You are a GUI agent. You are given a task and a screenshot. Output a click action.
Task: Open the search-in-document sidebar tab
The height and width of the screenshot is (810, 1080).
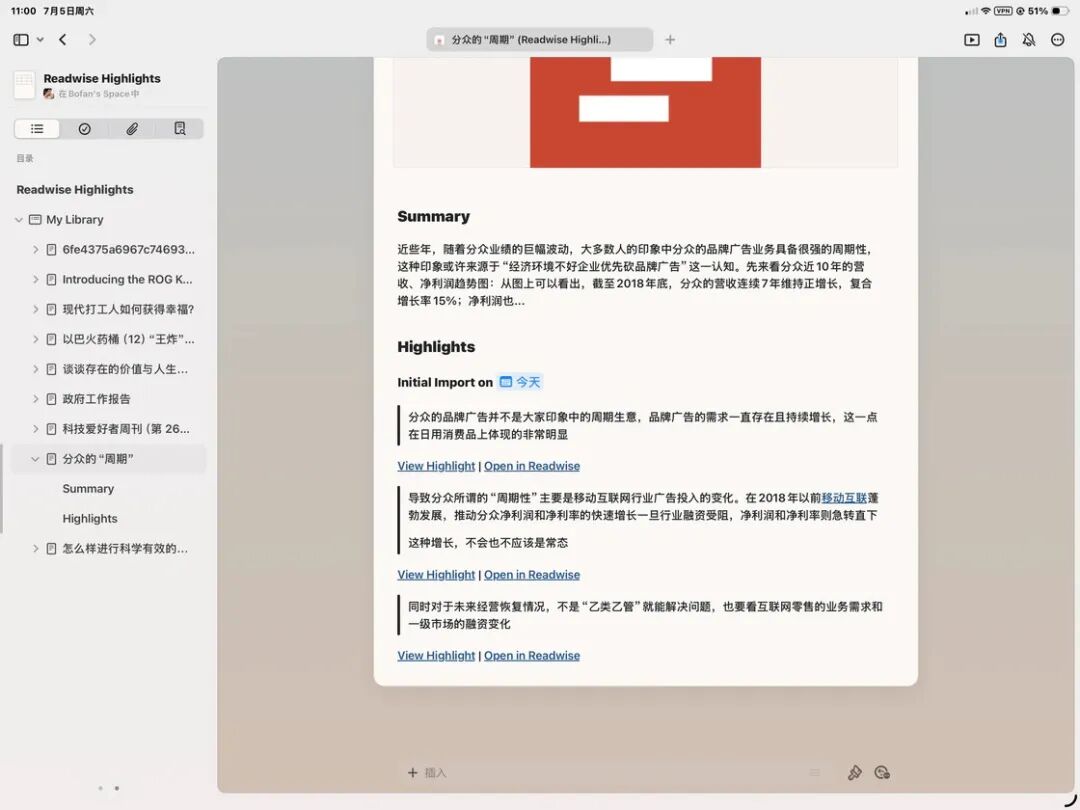pyautogui.click(x=180, y=129)
